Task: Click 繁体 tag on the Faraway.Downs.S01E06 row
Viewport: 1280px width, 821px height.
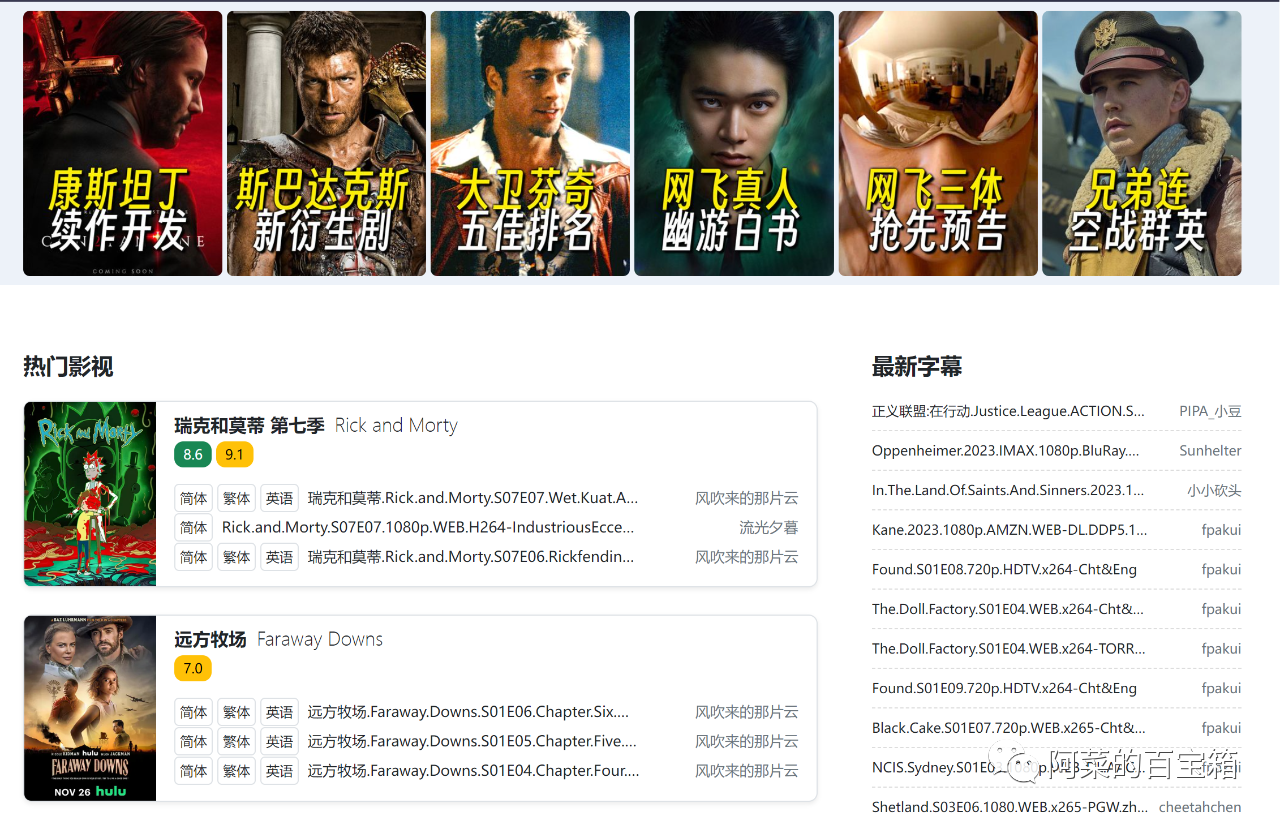Action: 236,712
